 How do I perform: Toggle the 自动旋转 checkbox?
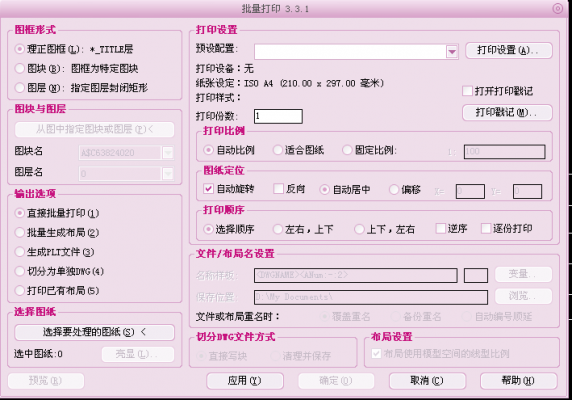(208, 189)
